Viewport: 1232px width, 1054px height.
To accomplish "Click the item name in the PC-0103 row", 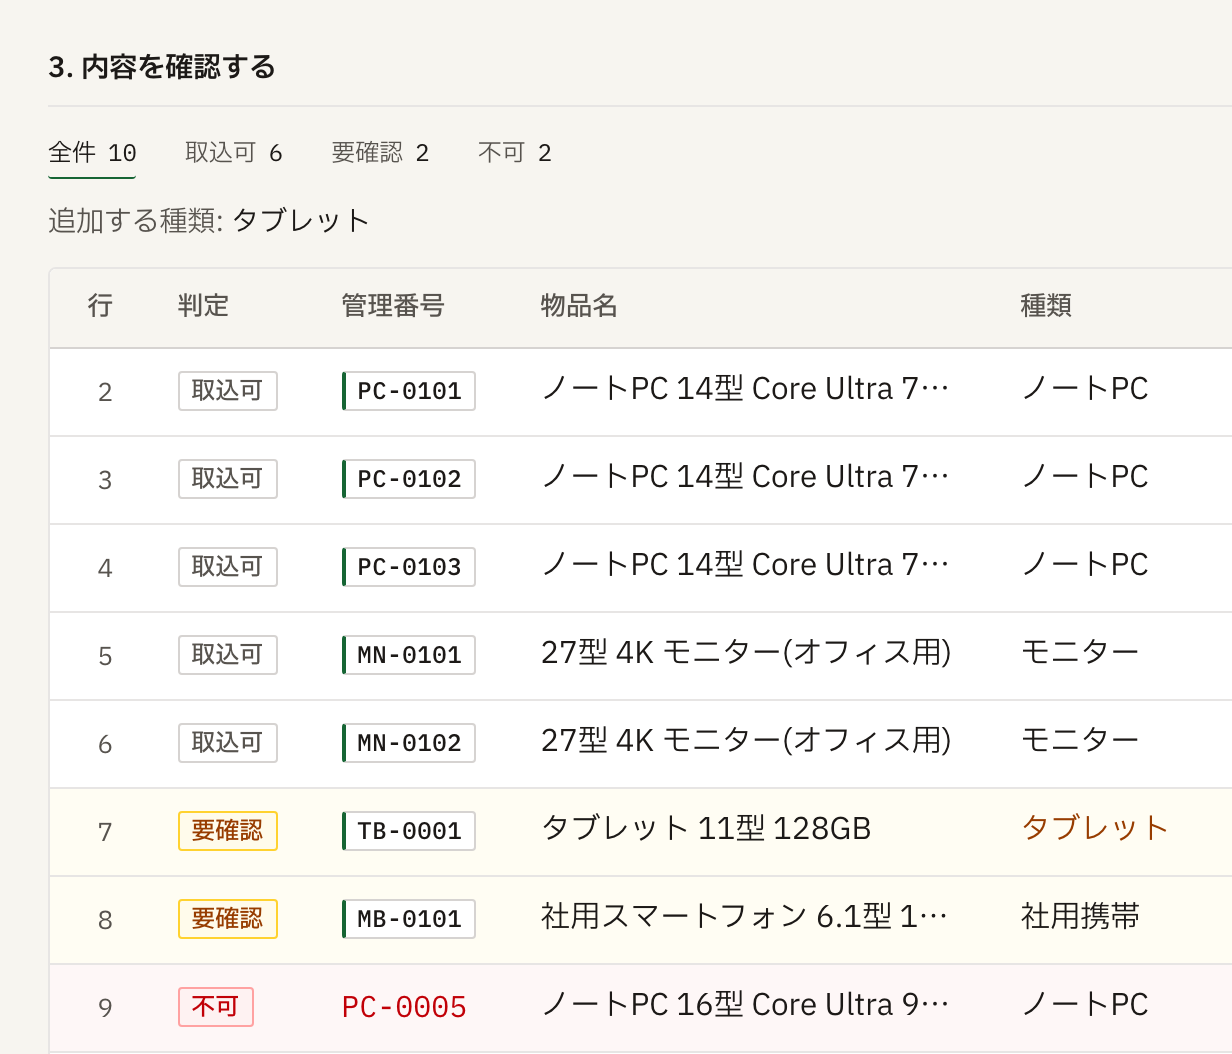I will 745,565.
